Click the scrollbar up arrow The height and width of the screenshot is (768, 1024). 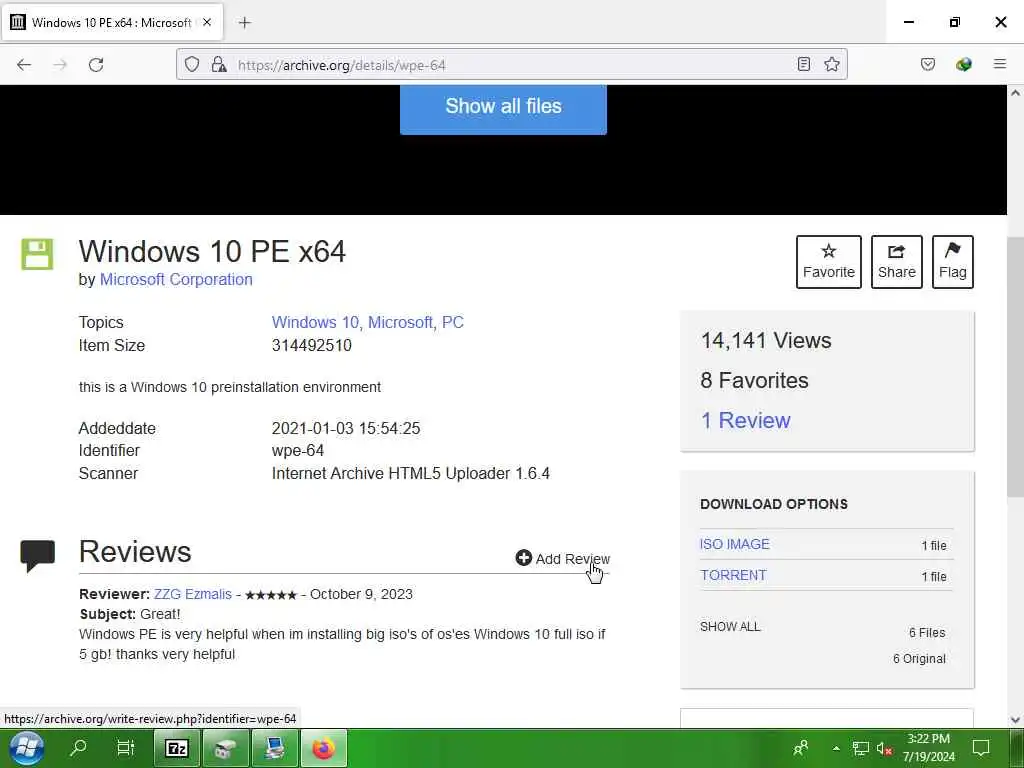click(x=1016, y=93)
